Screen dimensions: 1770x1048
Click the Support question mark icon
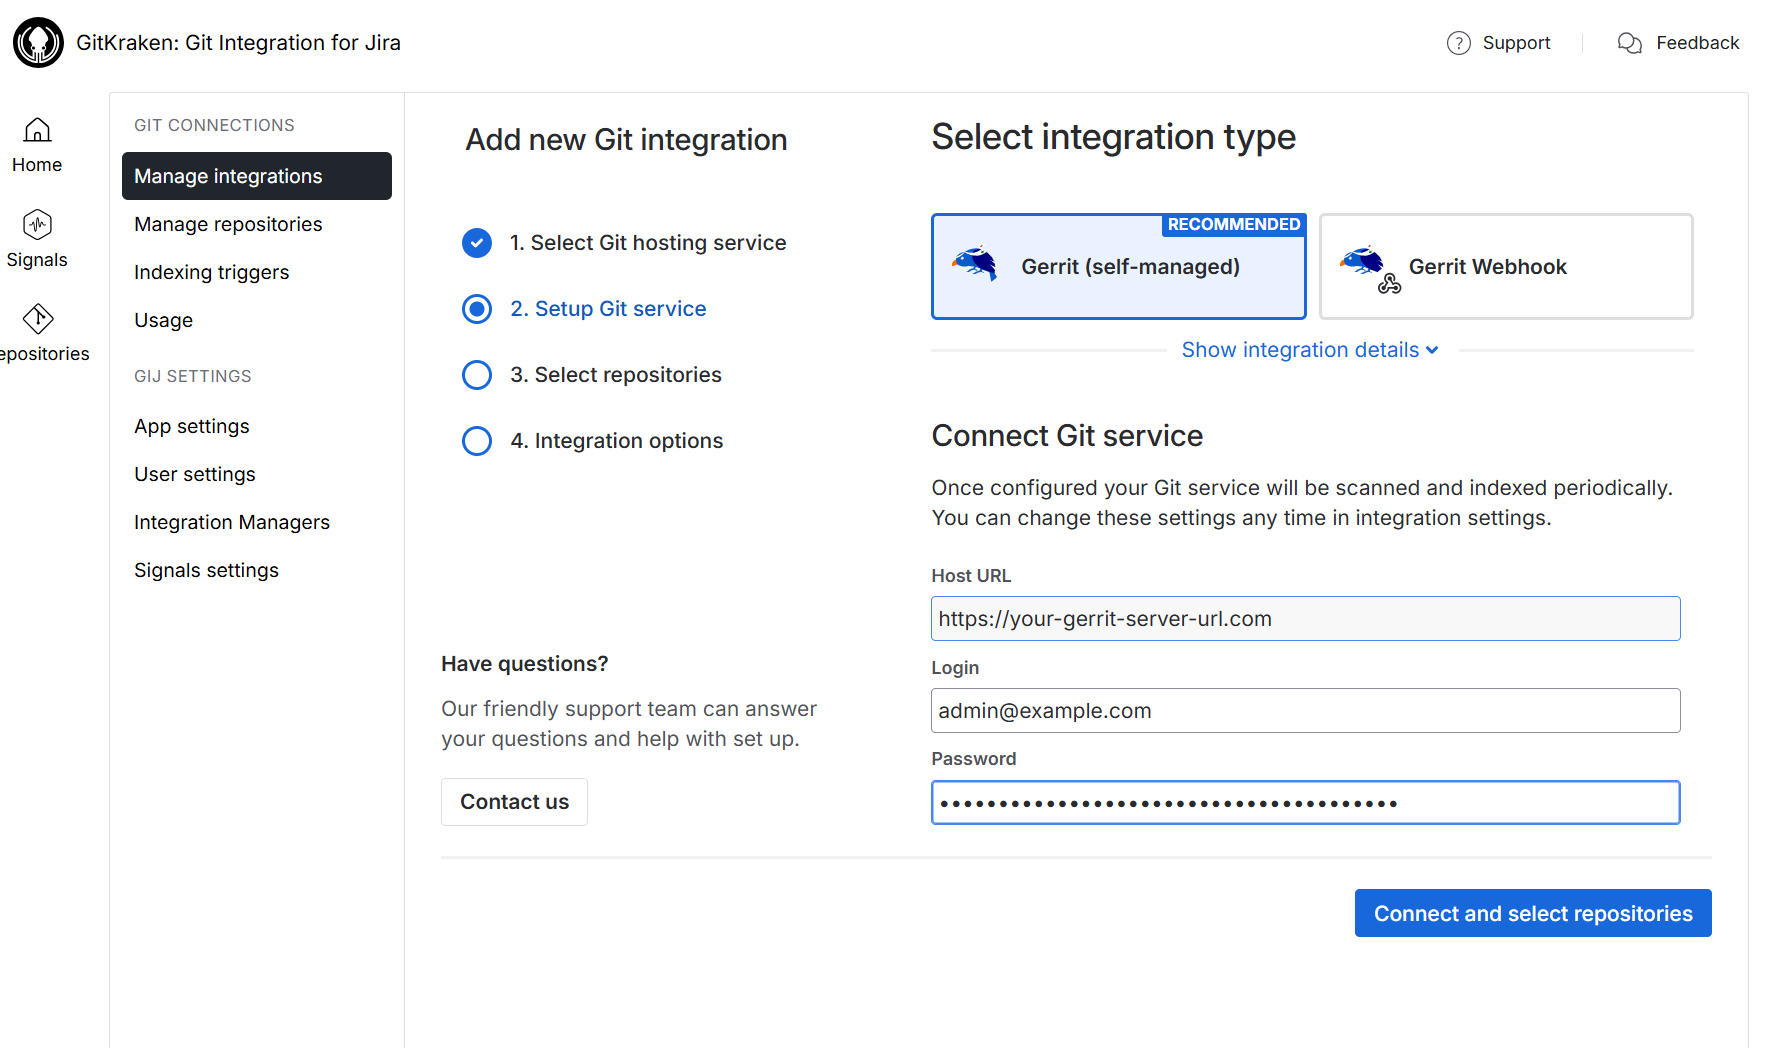[1458, 43]
